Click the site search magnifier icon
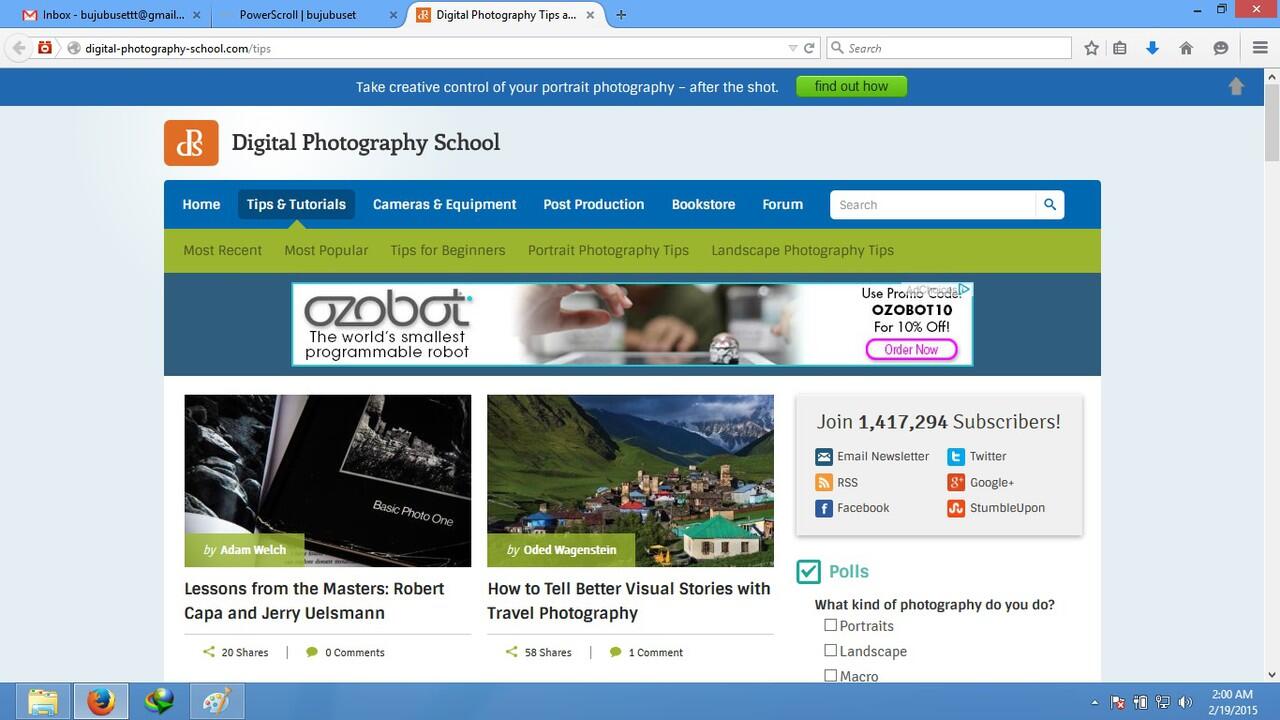 click(x=1050, y=204)
